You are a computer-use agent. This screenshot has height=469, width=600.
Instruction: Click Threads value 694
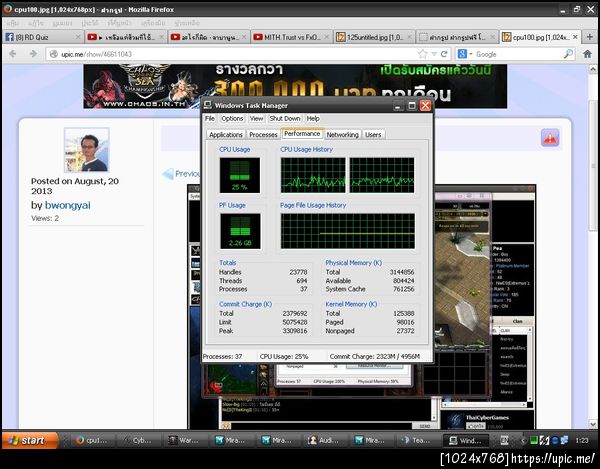pyautogui.click(x=302, y=280)
